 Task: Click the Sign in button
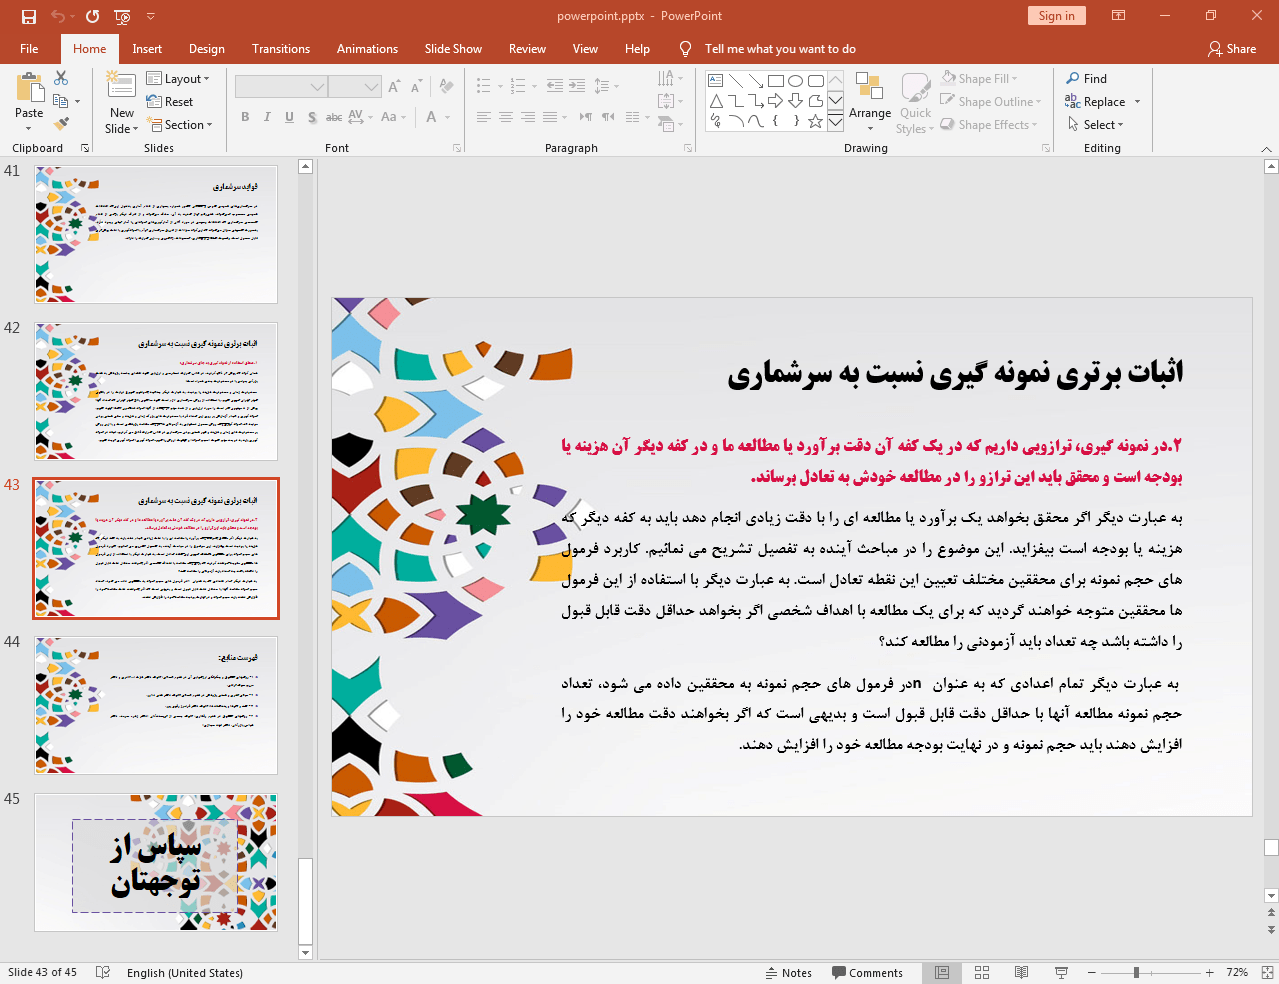1056,16
